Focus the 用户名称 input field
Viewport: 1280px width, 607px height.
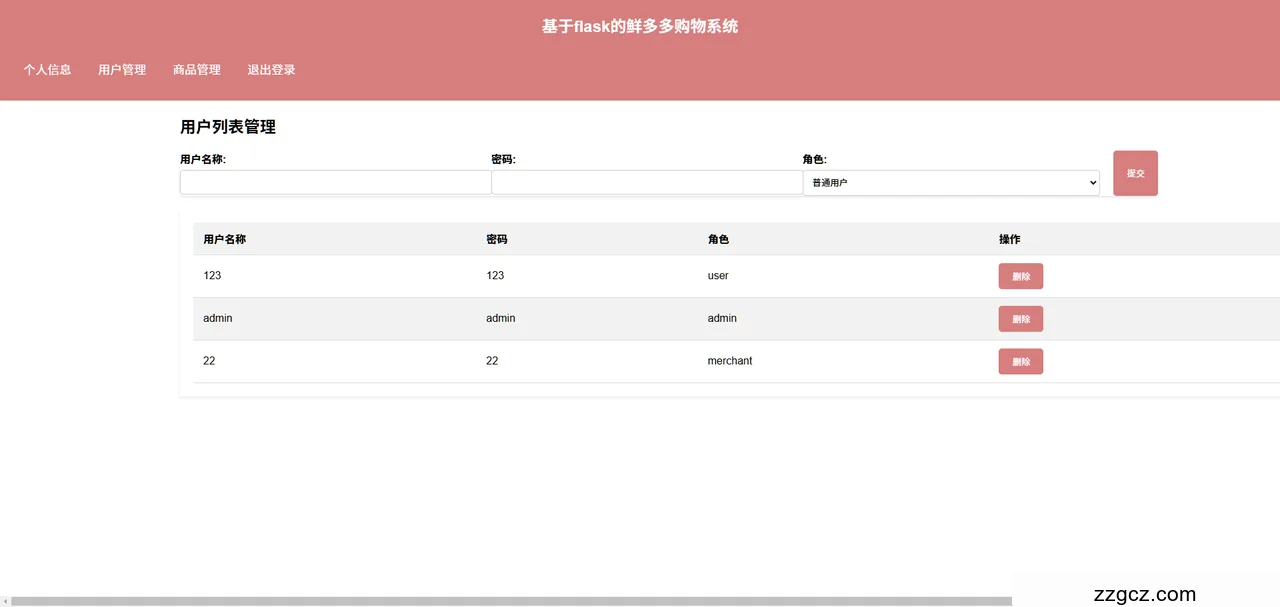pyautogui.click(x=335, y=183)
